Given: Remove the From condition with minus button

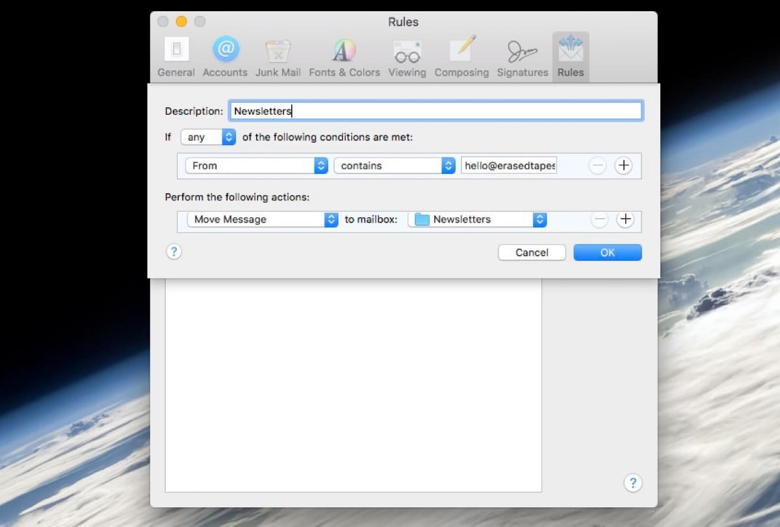Looking at the screenshot, I should pyautogui.click(x=597, y=166).
